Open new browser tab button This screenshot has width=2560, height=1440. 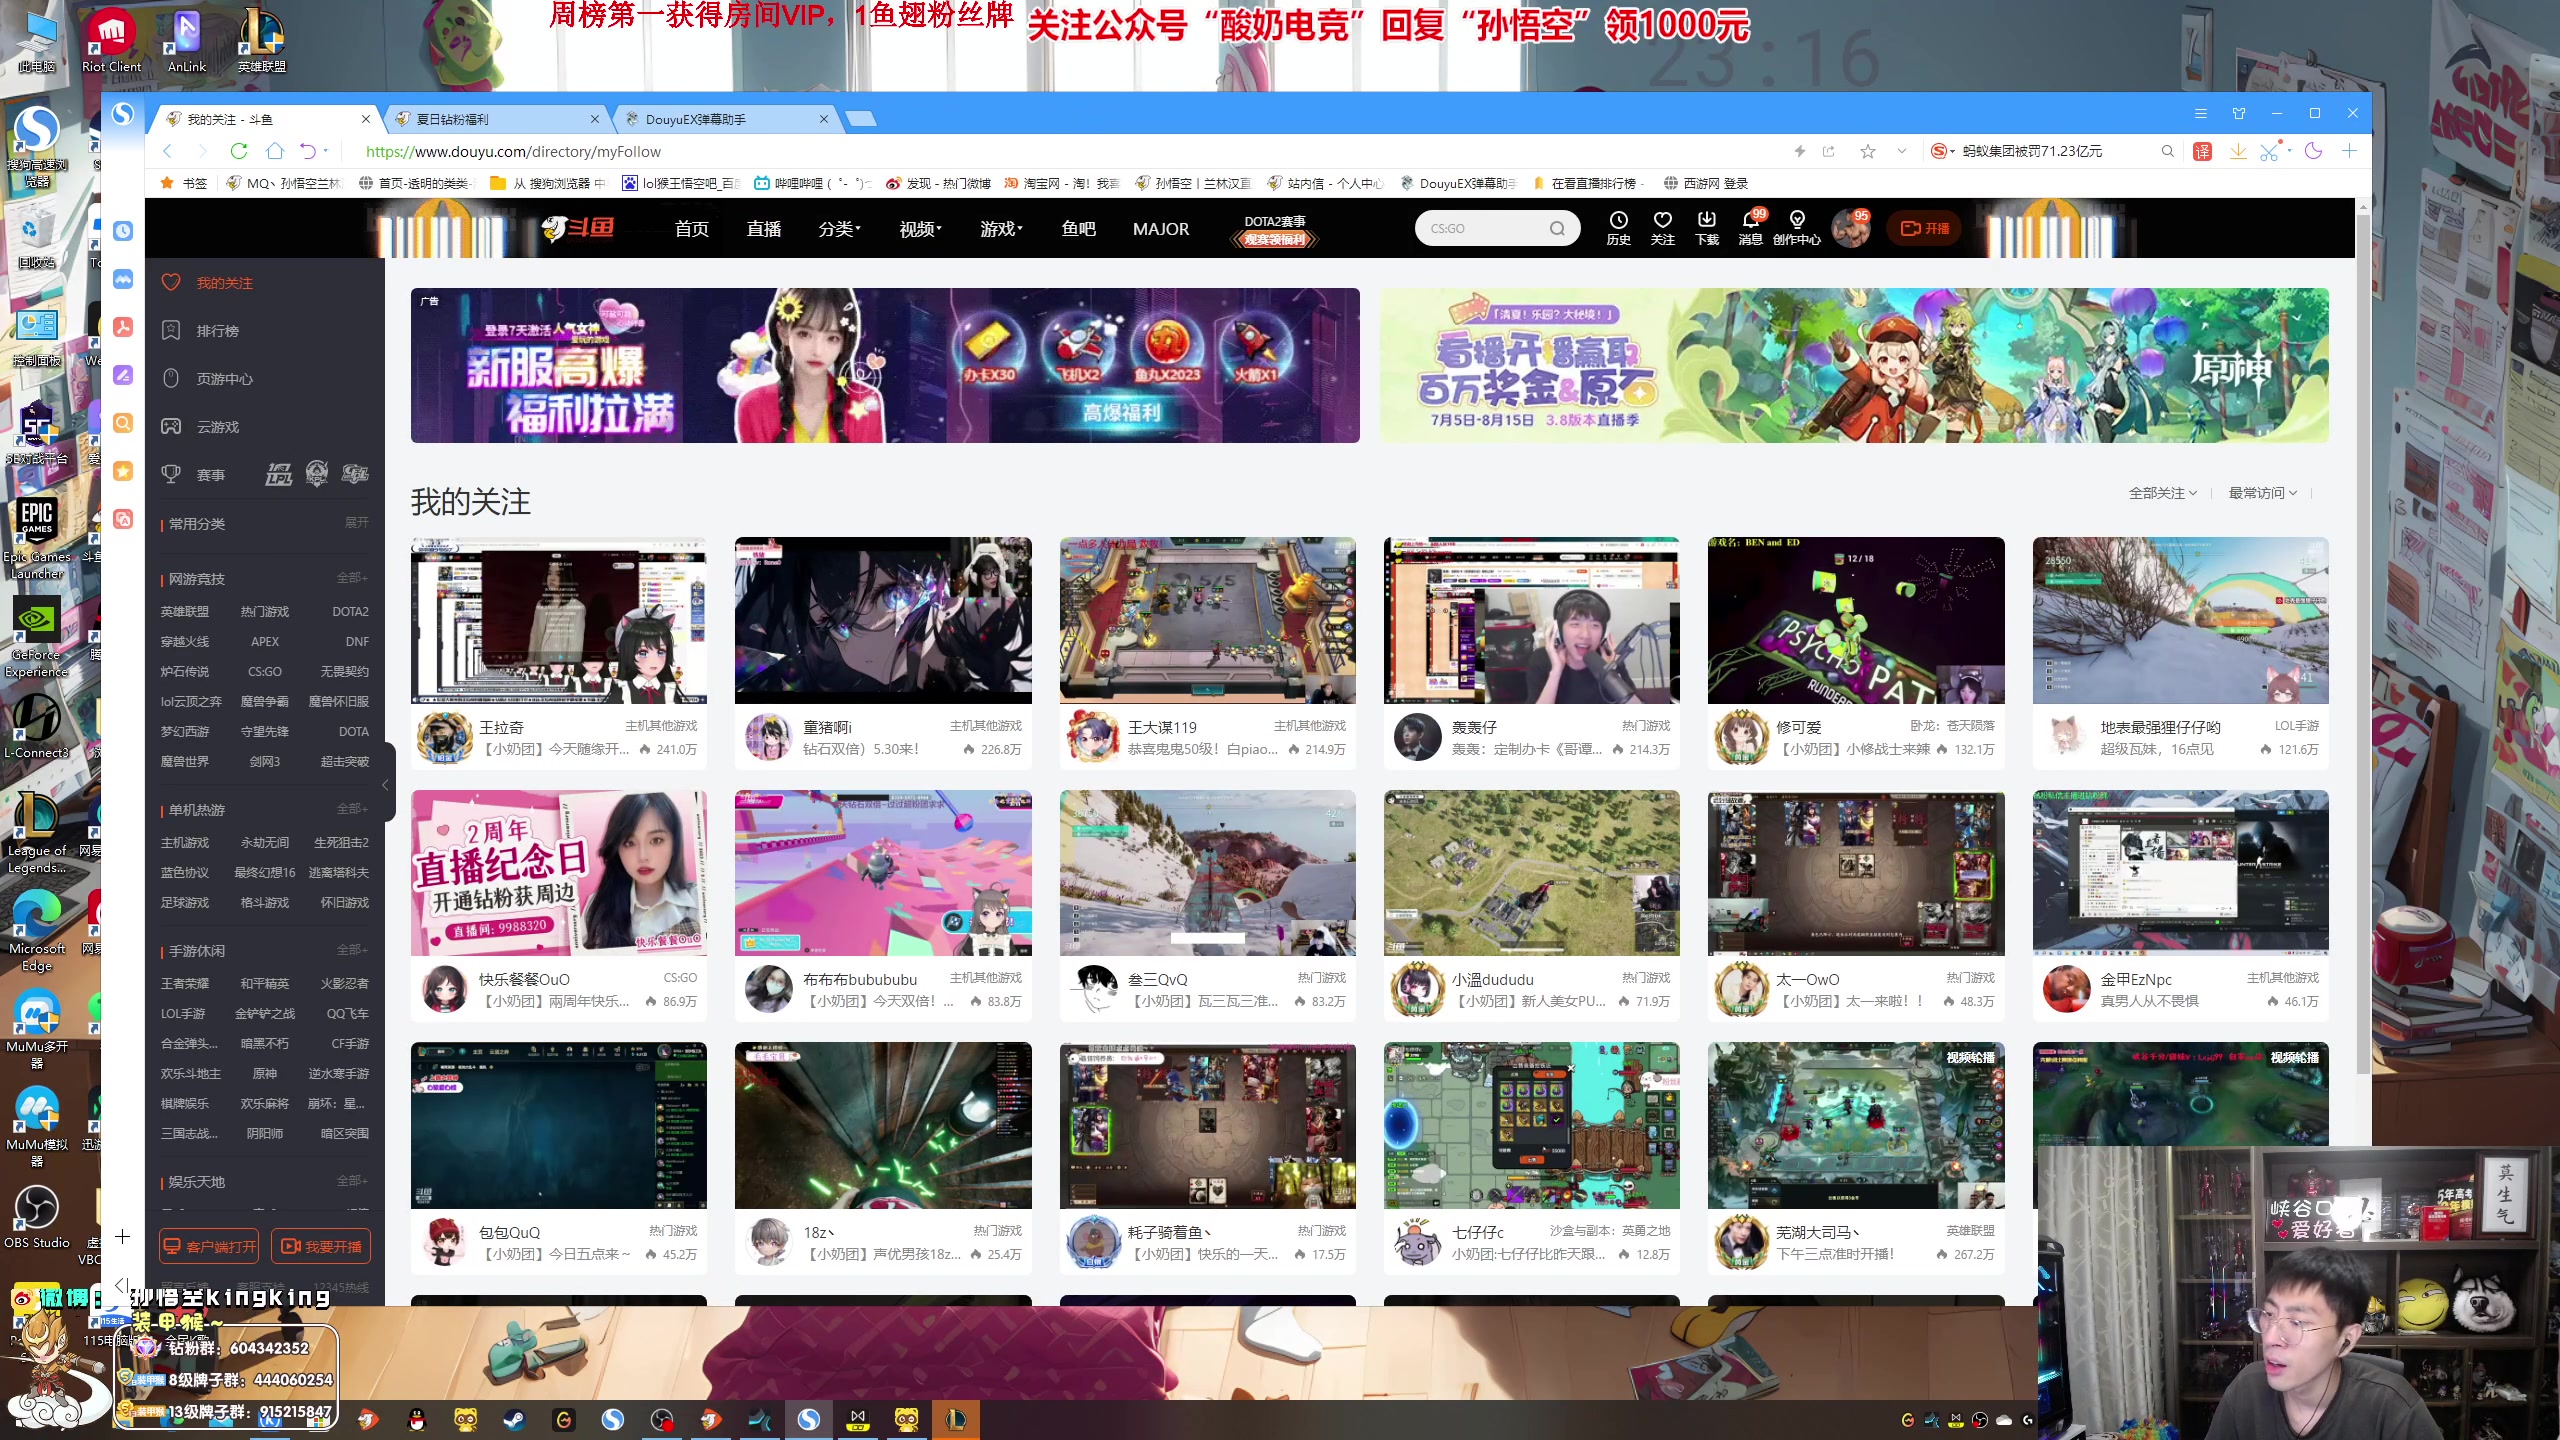[x=860, y=119]
